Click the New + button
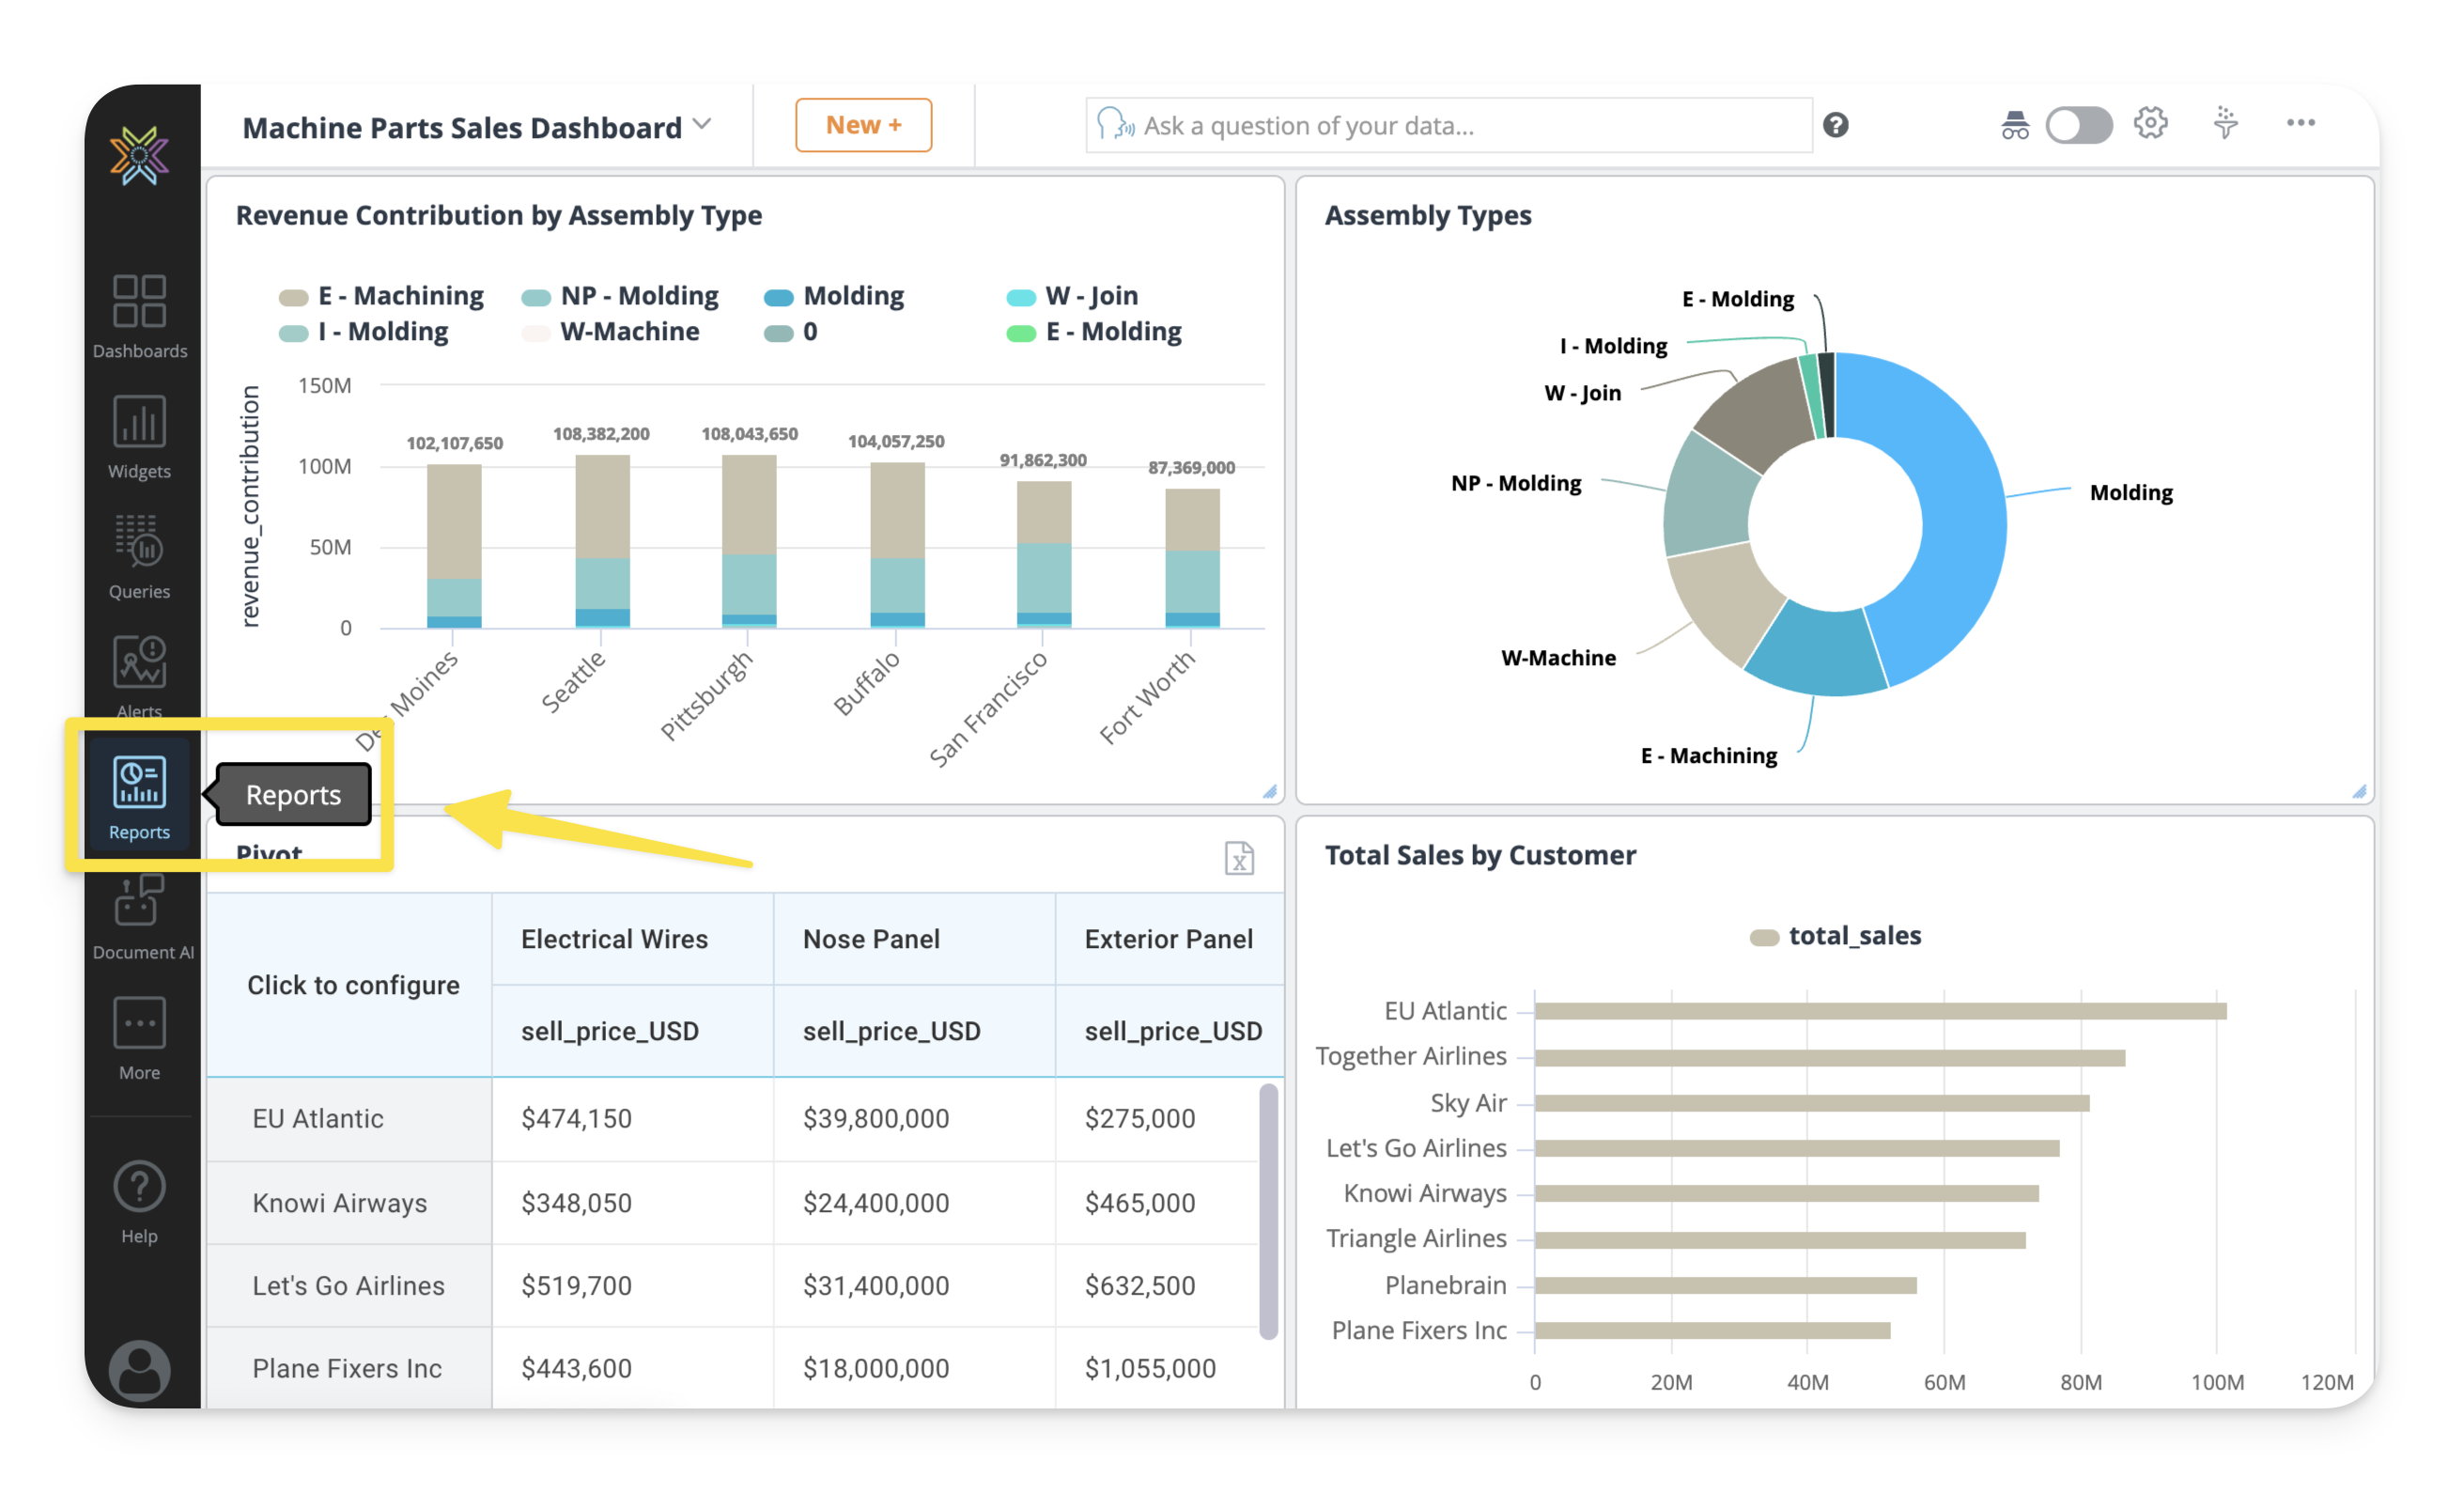Screen dimensions: 2464x1493 (x=863, y=125)
